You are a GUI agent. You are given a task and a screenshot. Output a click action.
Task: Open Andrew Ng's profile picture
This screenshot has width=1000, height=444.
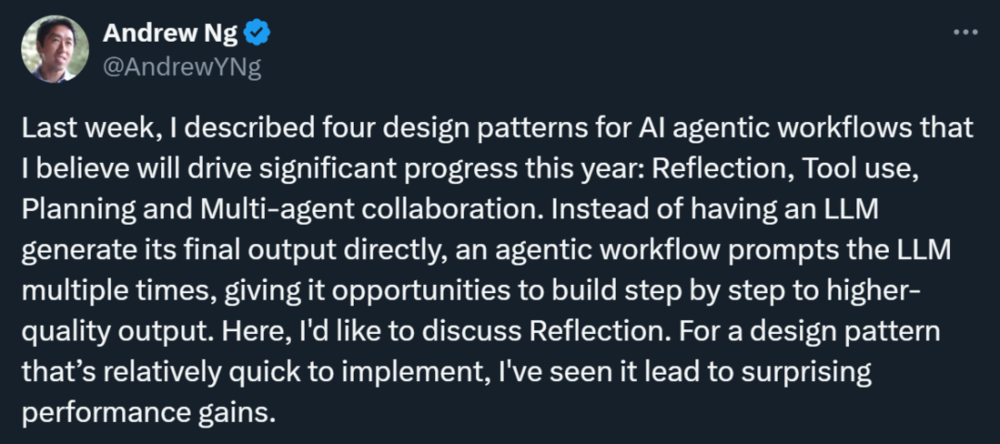(x=52, y=50)
